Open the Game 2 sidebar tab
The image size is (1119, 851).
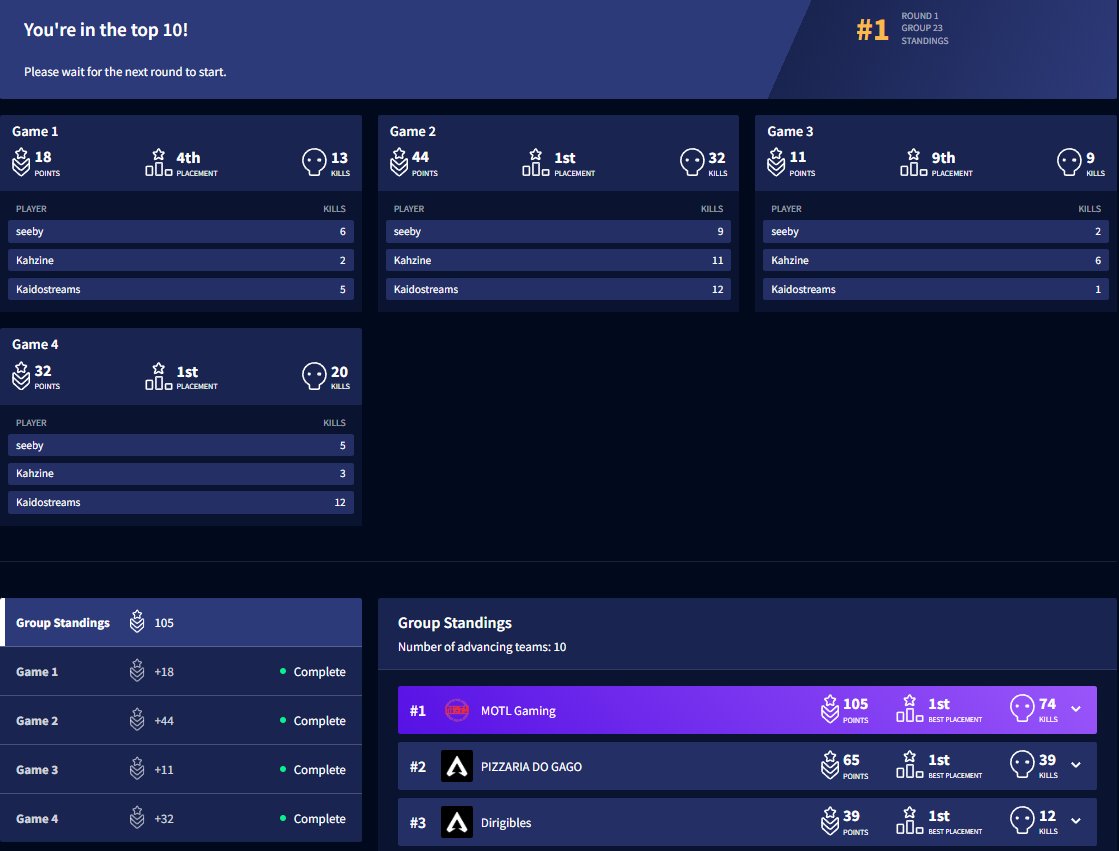click(181, 720)
